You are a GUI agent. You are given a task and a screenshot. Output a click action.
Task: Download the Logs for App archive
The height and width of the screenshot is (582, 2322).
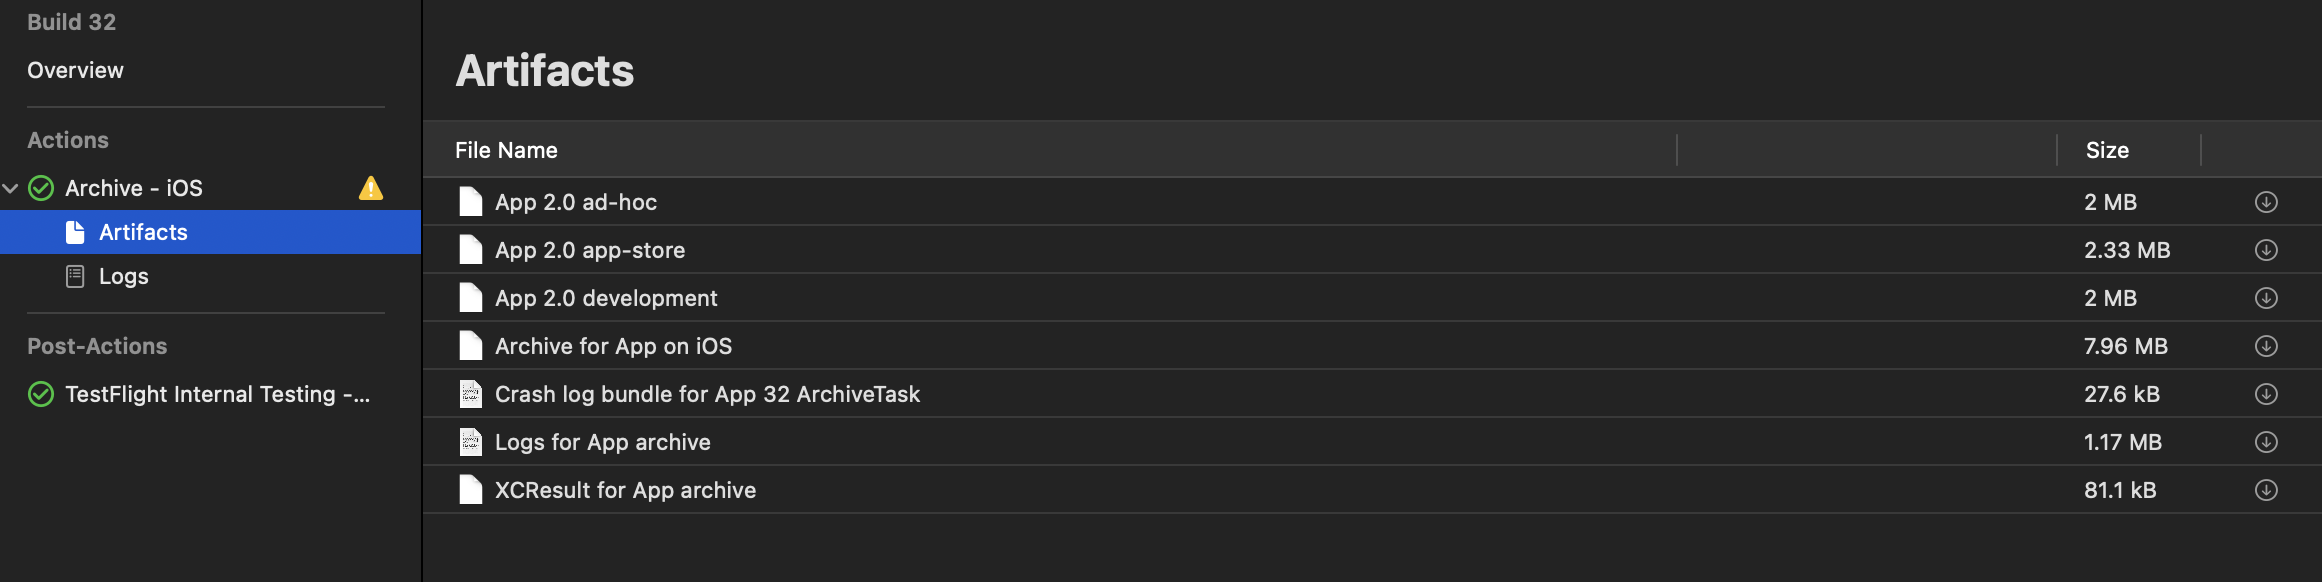pyautogui.click(x=2268, y=442)
